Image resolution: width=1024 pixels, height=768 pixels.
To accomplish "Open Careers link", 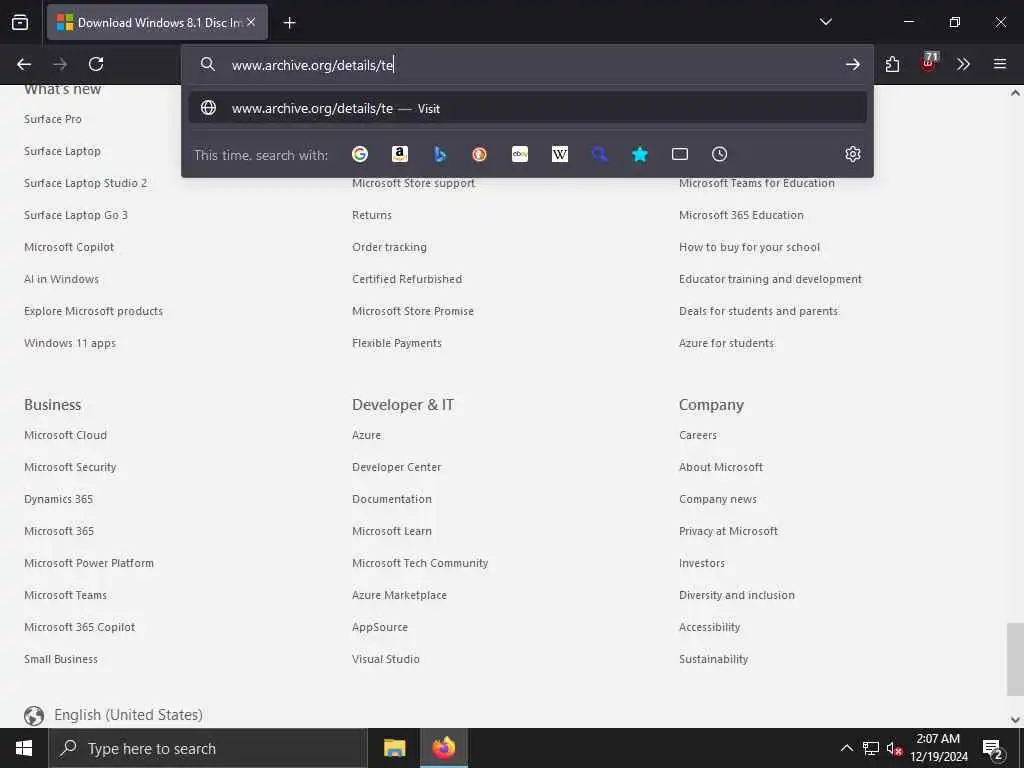I will pos(698,435).
